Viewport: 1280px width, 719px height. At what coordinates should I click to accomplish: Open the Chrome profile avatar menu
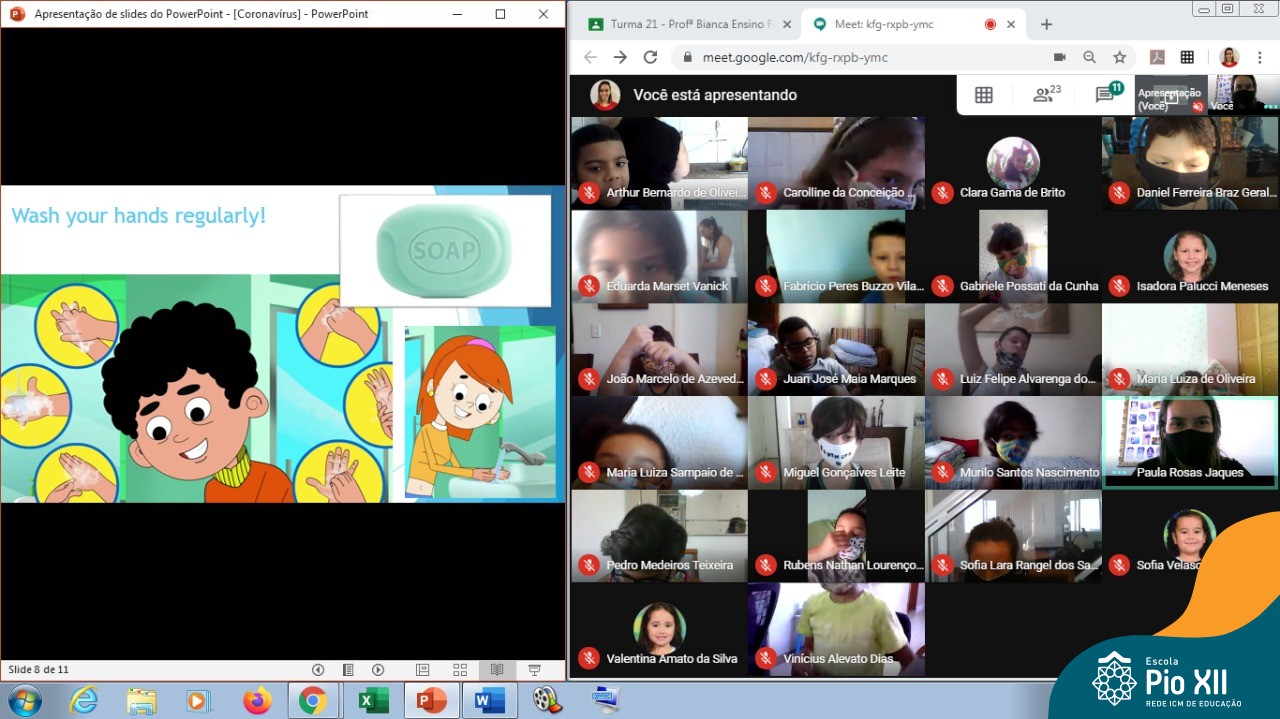pyautogui.click(x=1229, y=57)
